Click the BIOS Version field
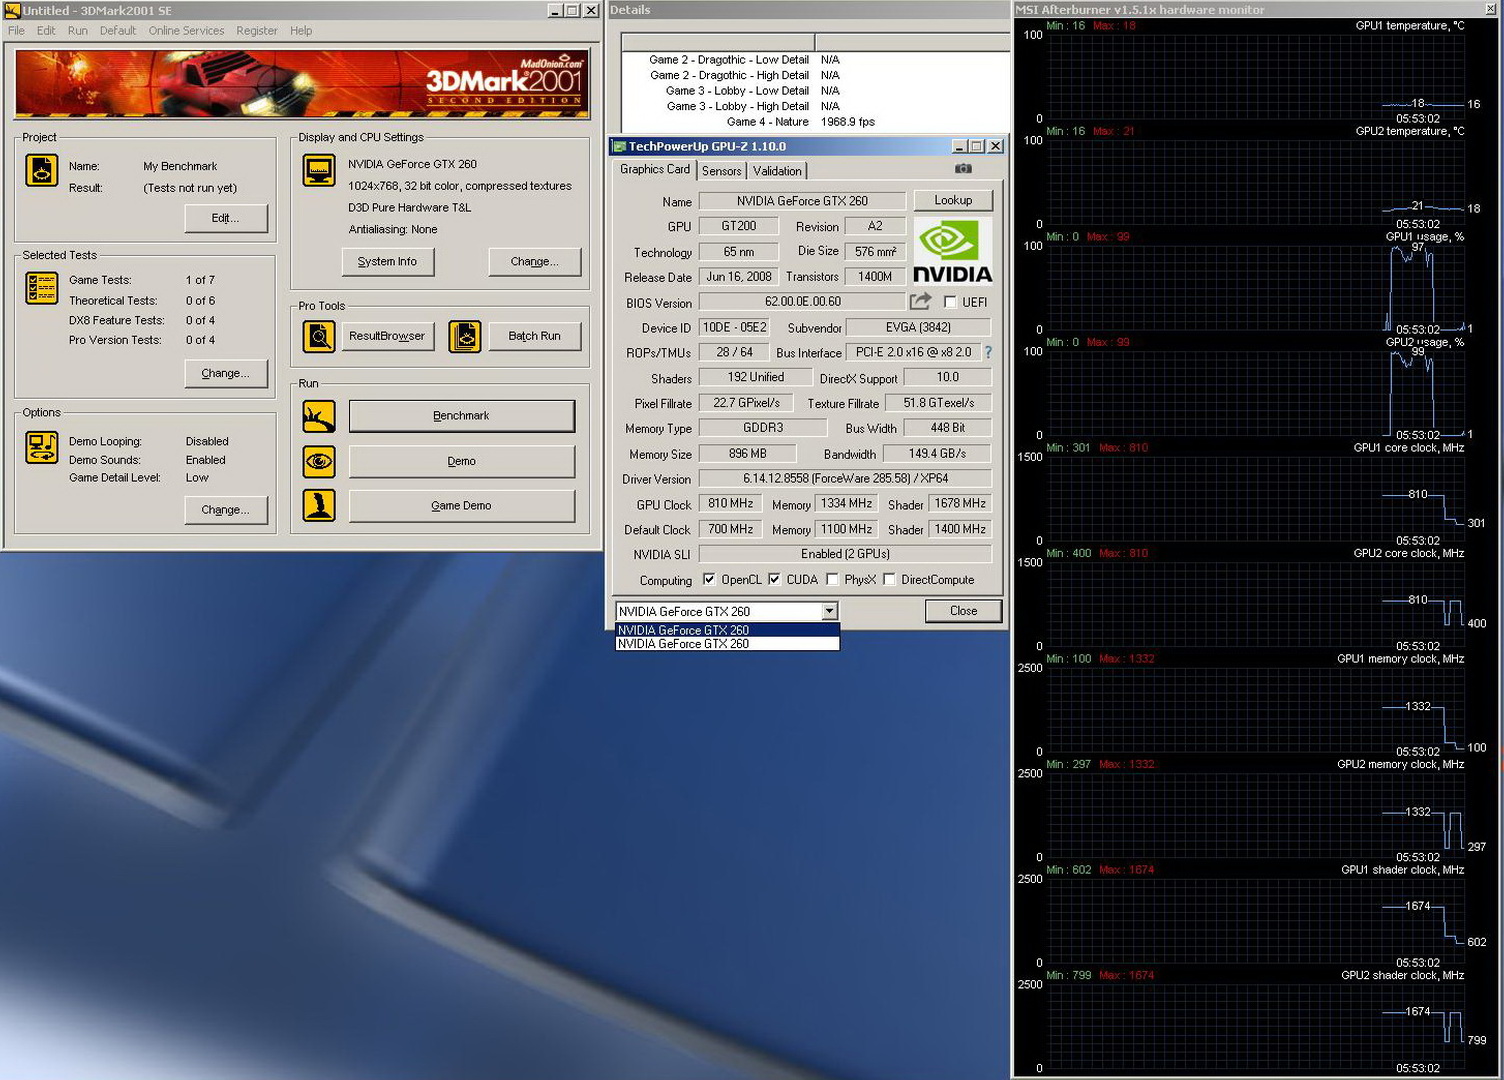This screenshot has height=1080, width=1504. point(802,302)
